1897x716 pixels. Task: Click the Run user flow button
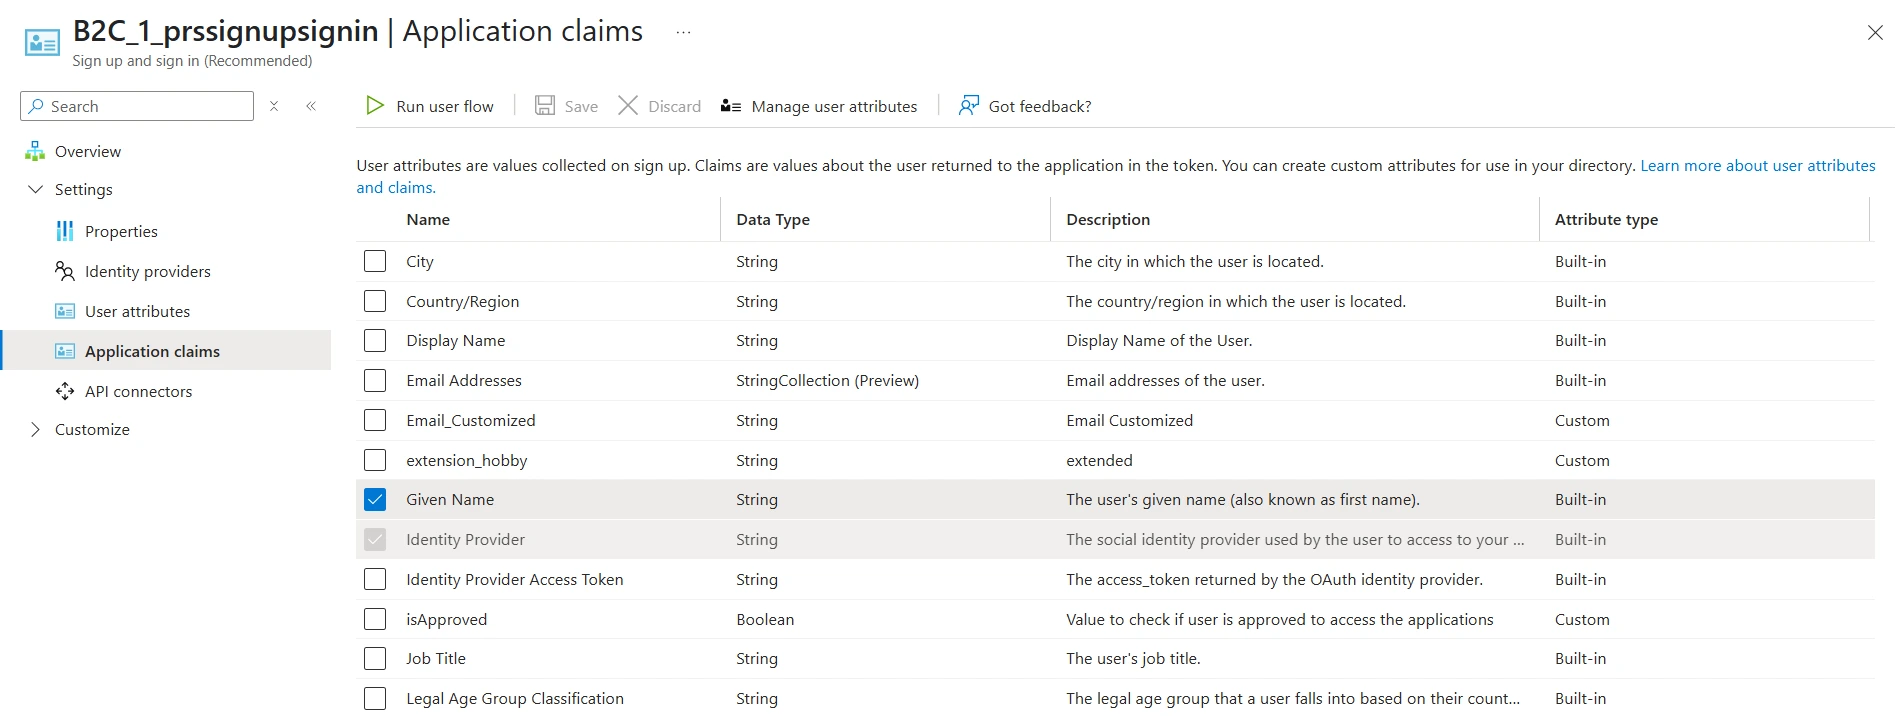[x=430, y=106]
